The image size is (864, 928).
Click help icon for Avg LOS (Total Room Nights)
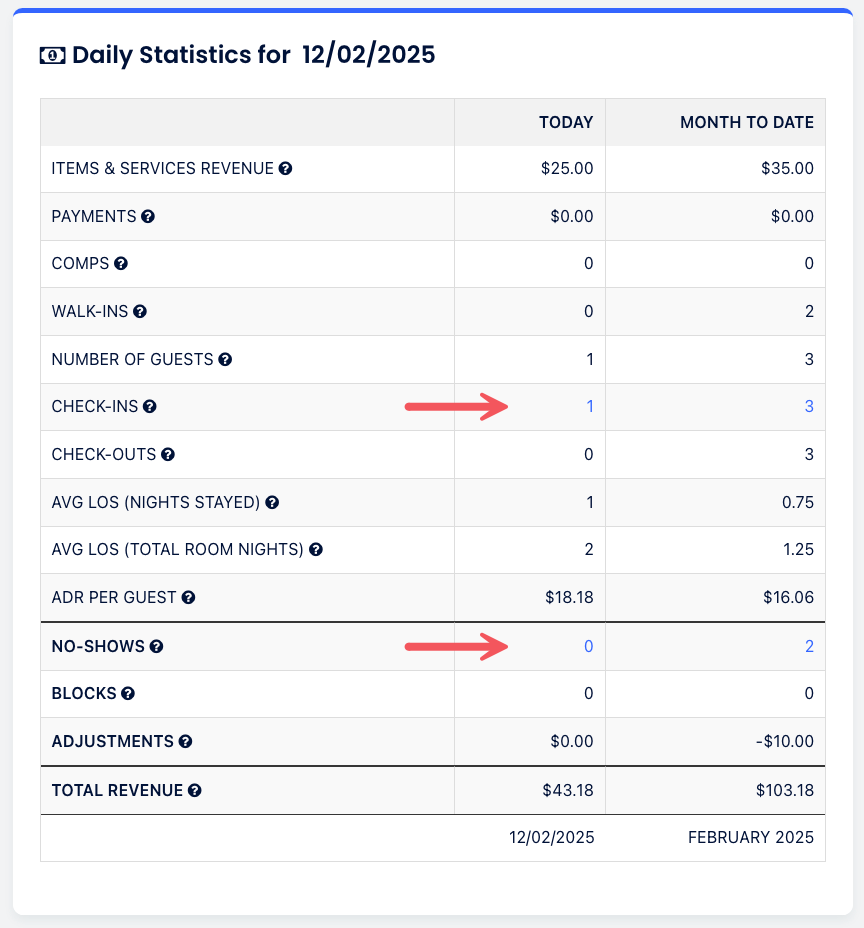tap(316, 550)
